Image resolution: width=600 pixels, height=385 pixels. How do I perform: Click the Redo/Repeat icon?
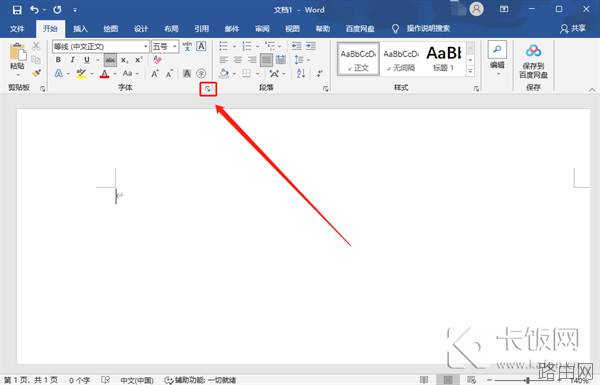pyautogui.click(x=57, y=10)
